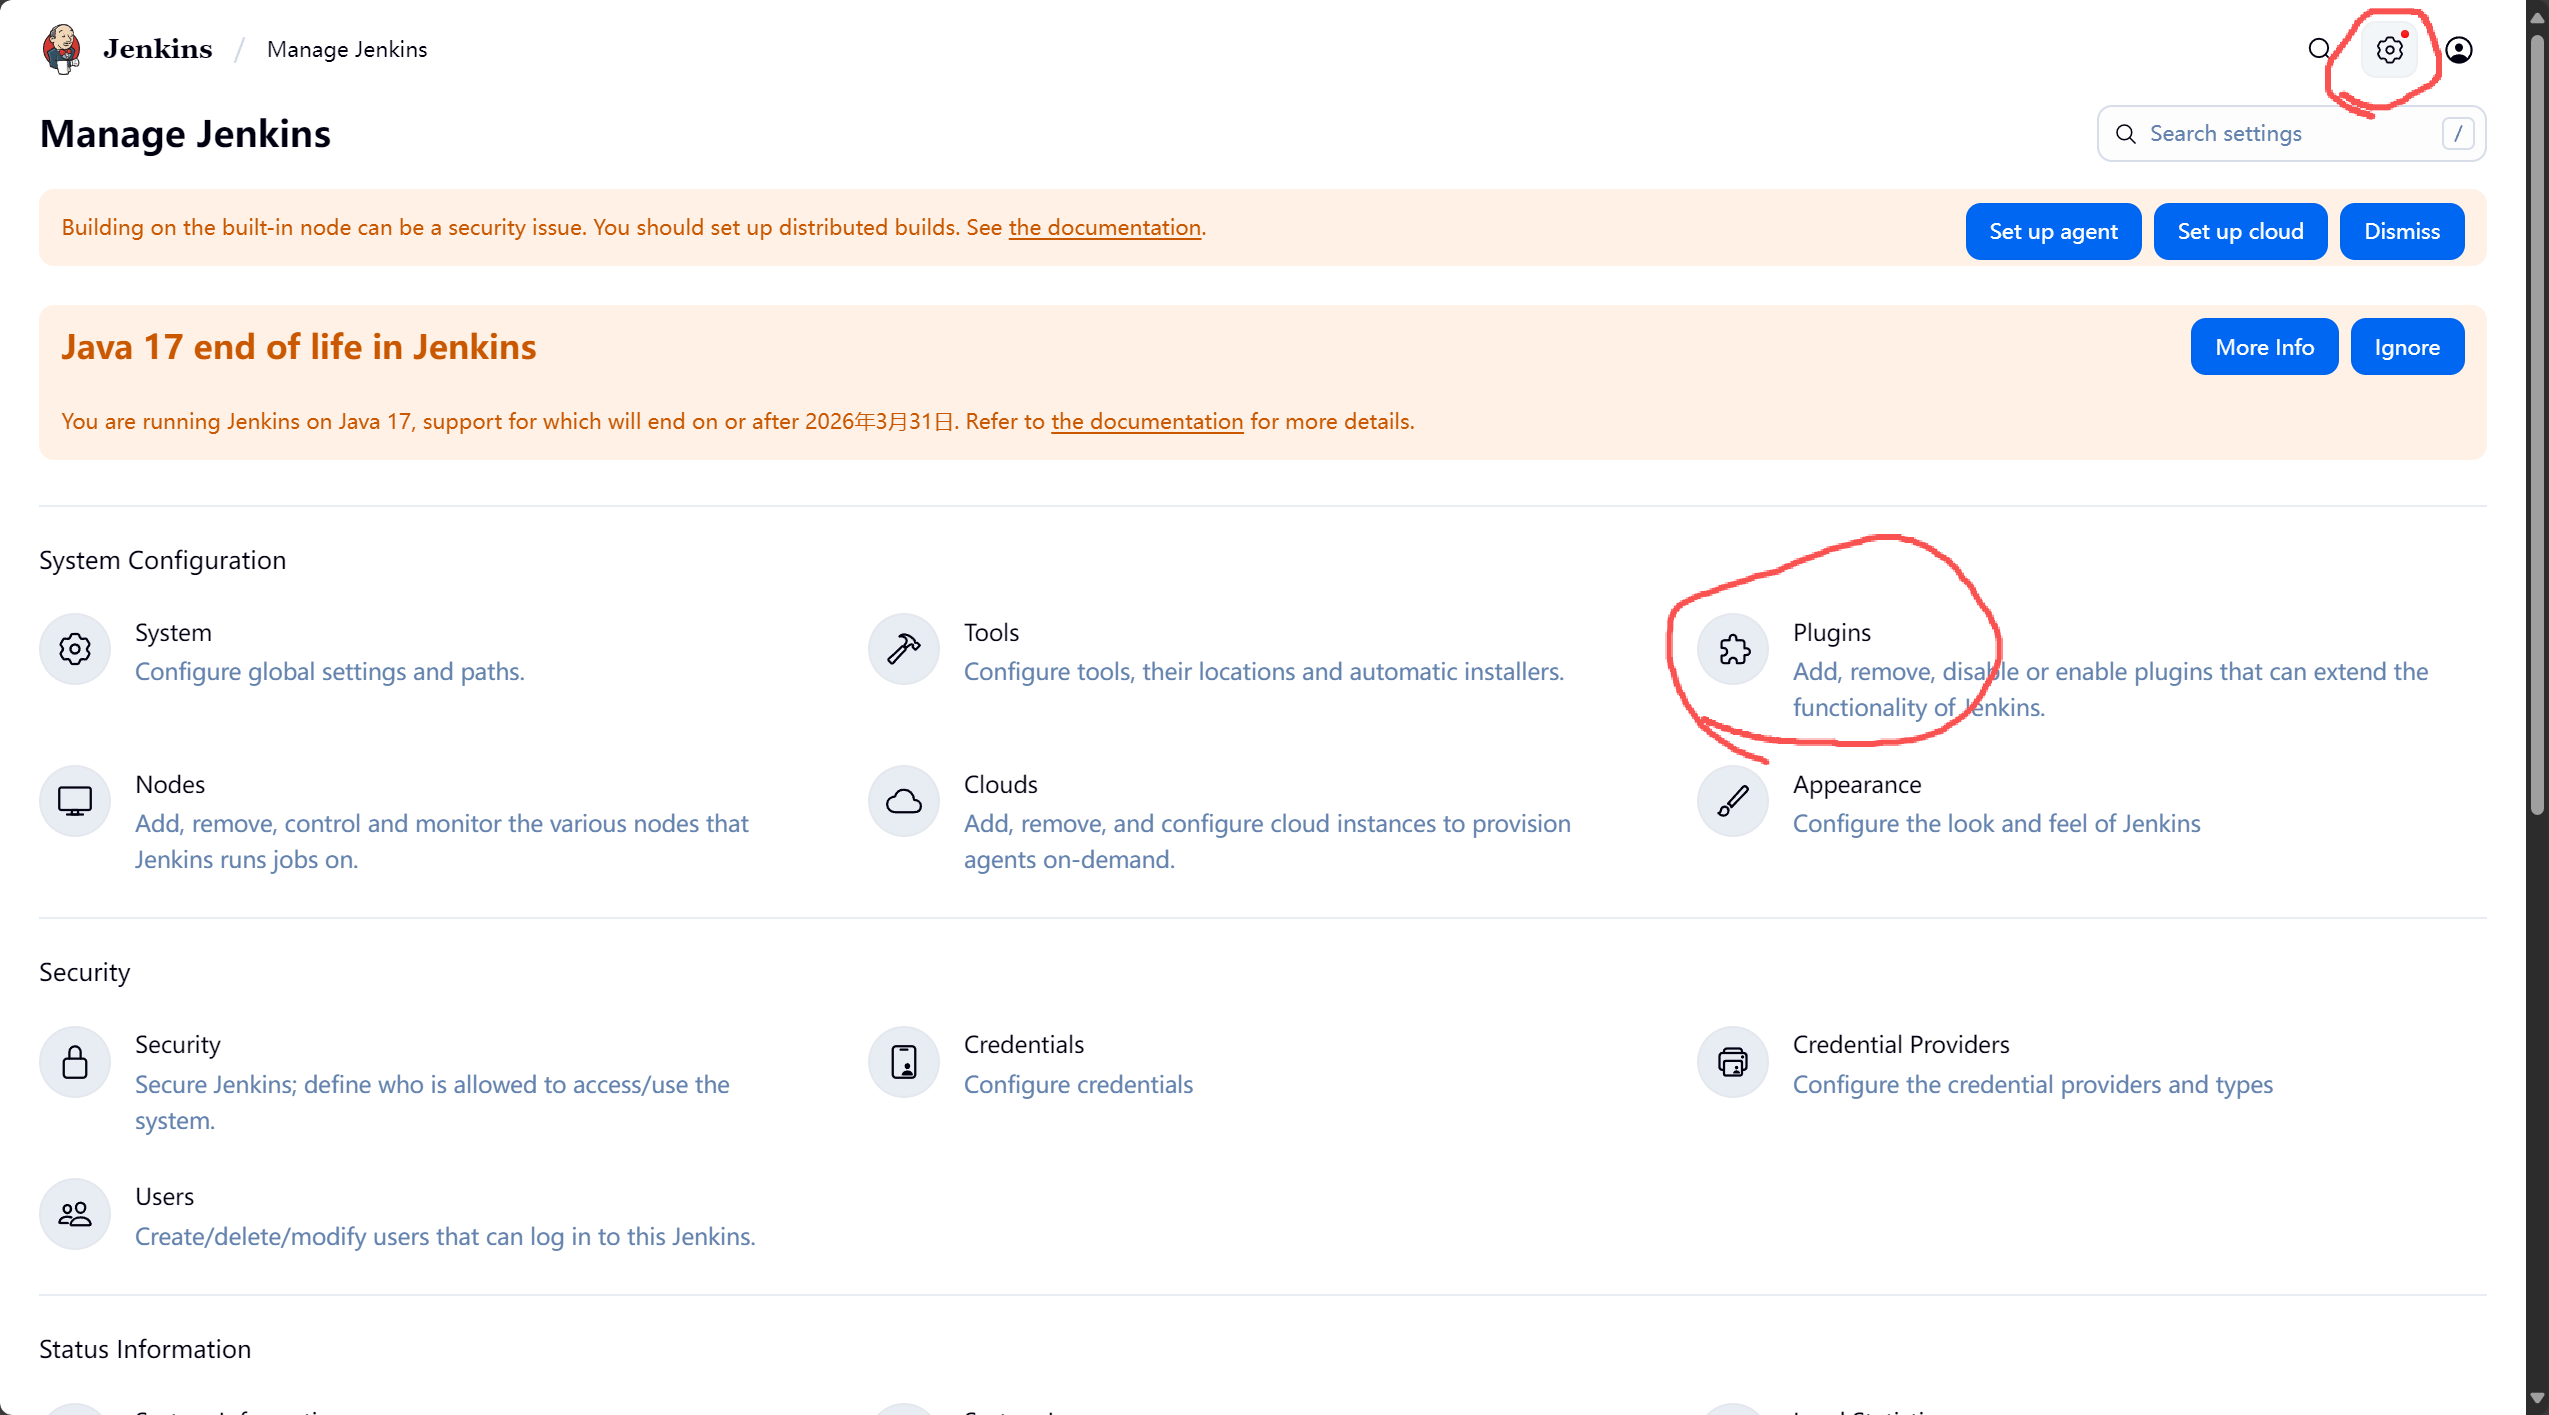This screenshot has width=2549, height=1415.
Task: Click the Users people icon
Action: pos(75,1214)
